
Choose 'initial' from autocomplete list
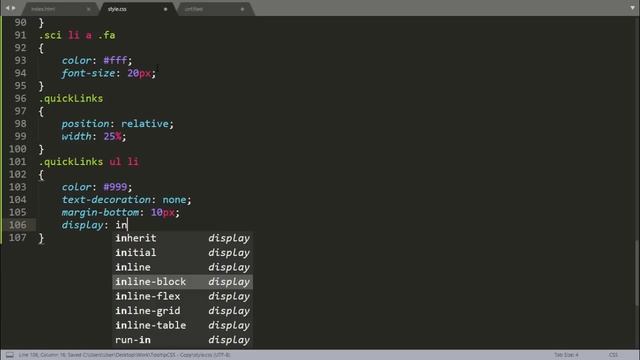182,253
